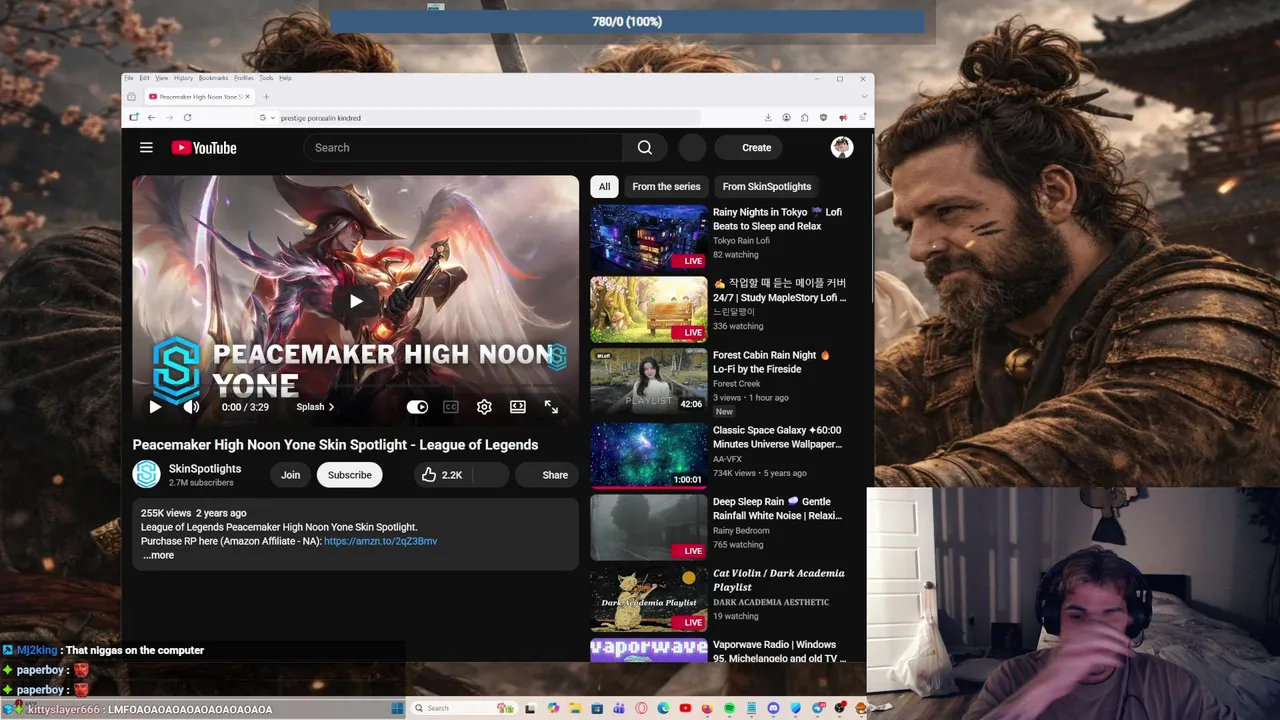Go back with the browser back arrow

pos(151,118)
